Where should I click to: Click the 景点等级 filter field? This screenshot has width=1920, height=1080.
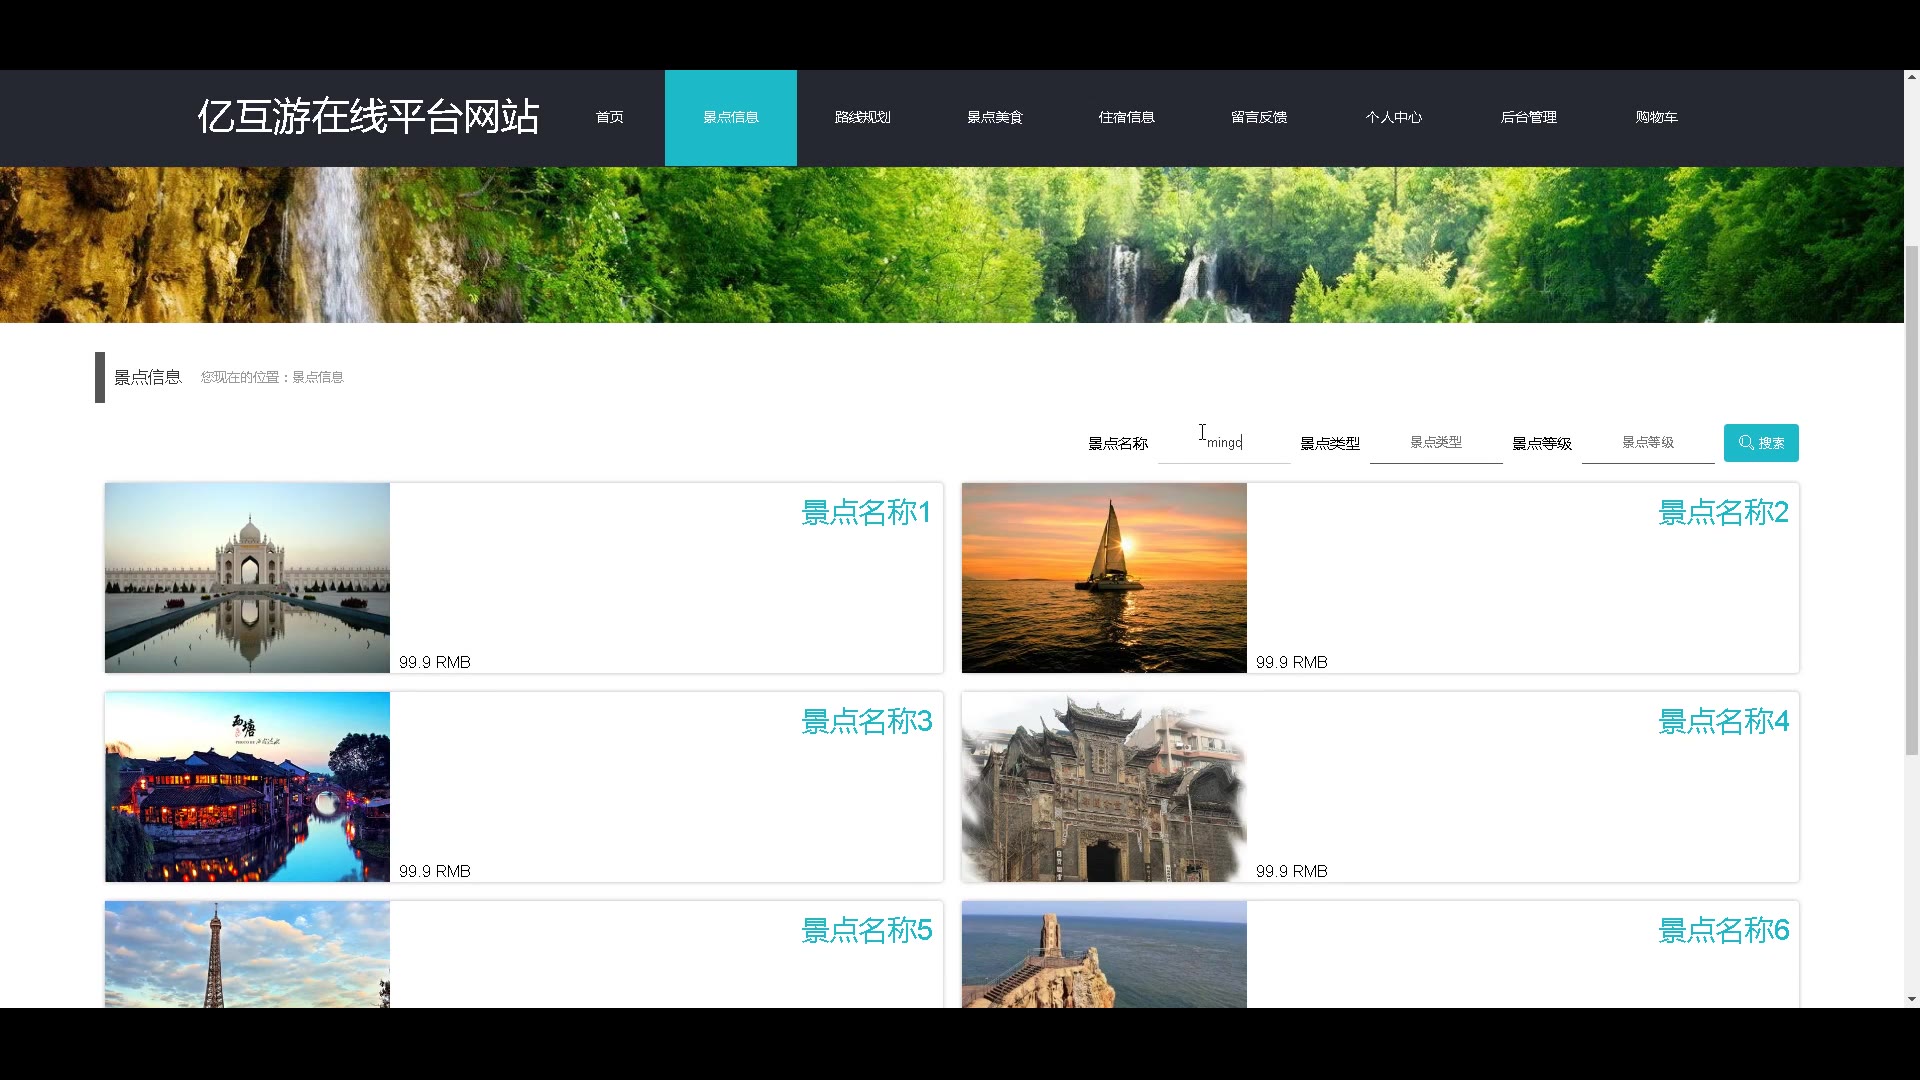(1648, 443)
